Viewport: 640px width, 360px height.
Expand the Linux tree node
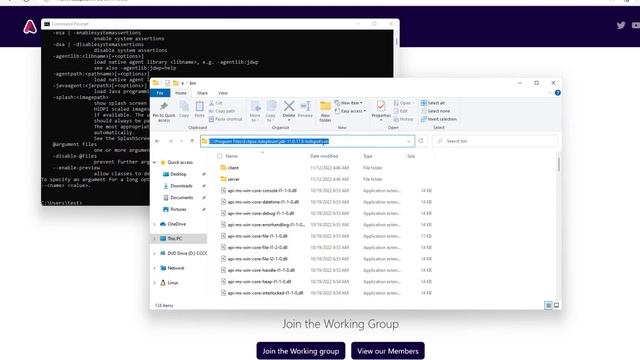pyautogui.click(x=155, y=283)
